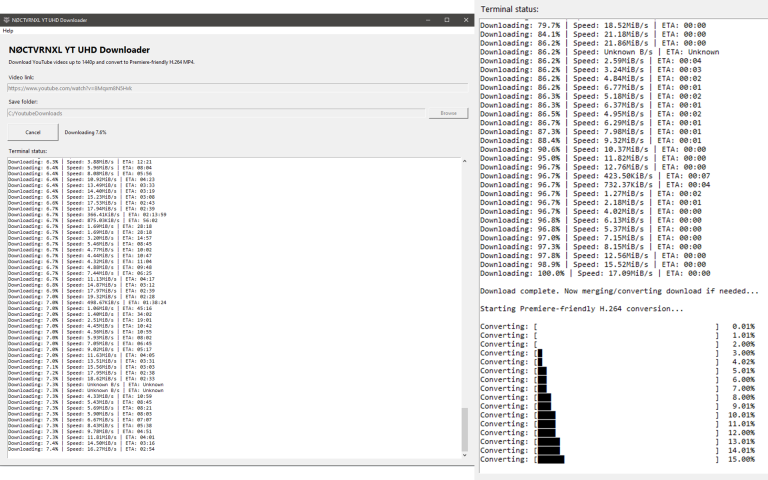Click the line with speed 19.32MiB/s
This screenshot has height=480, width=768.
[x=81, y=296]
